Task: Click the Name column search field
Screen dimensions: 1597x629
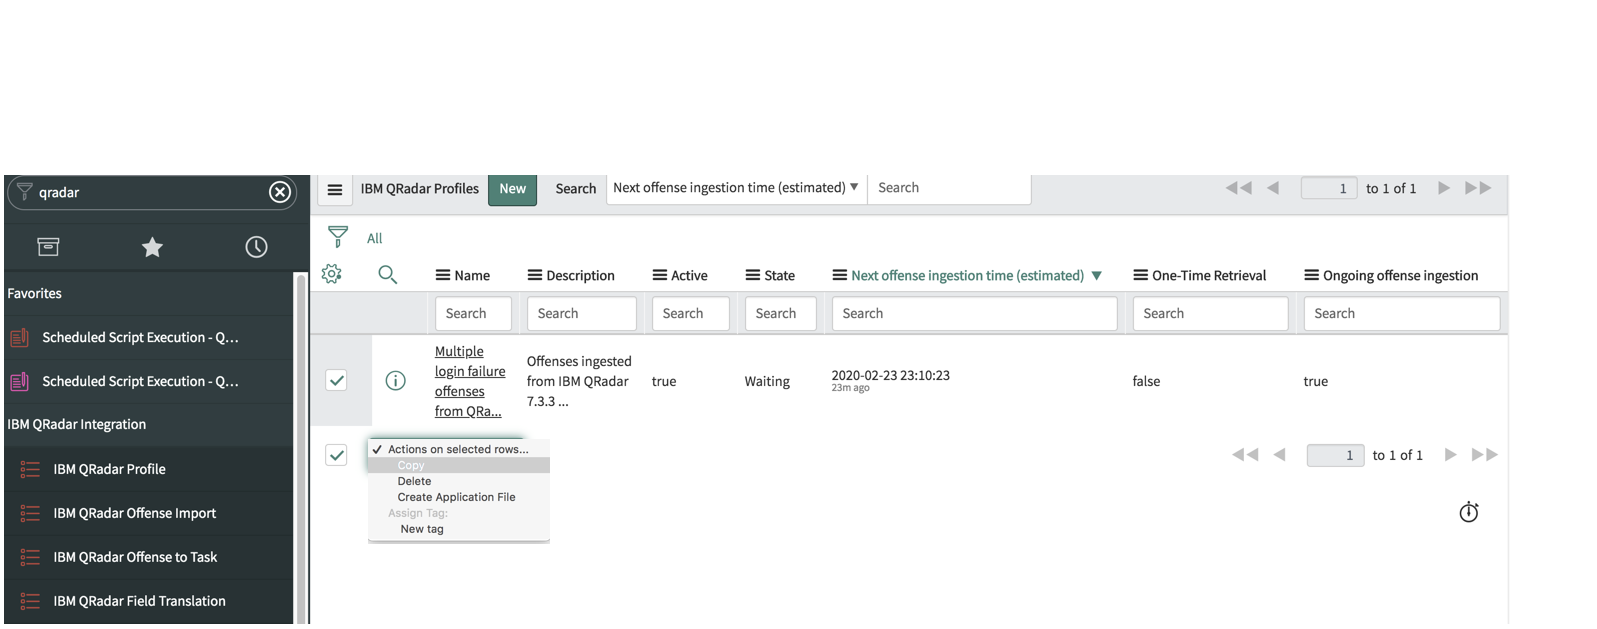Action: 473,313
